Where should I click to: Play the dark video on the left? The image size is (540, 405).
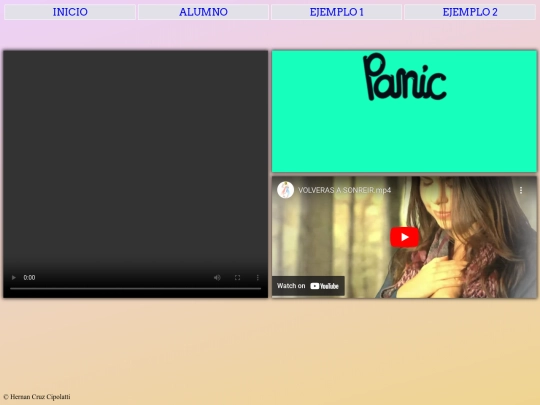[x=14, y=278]
